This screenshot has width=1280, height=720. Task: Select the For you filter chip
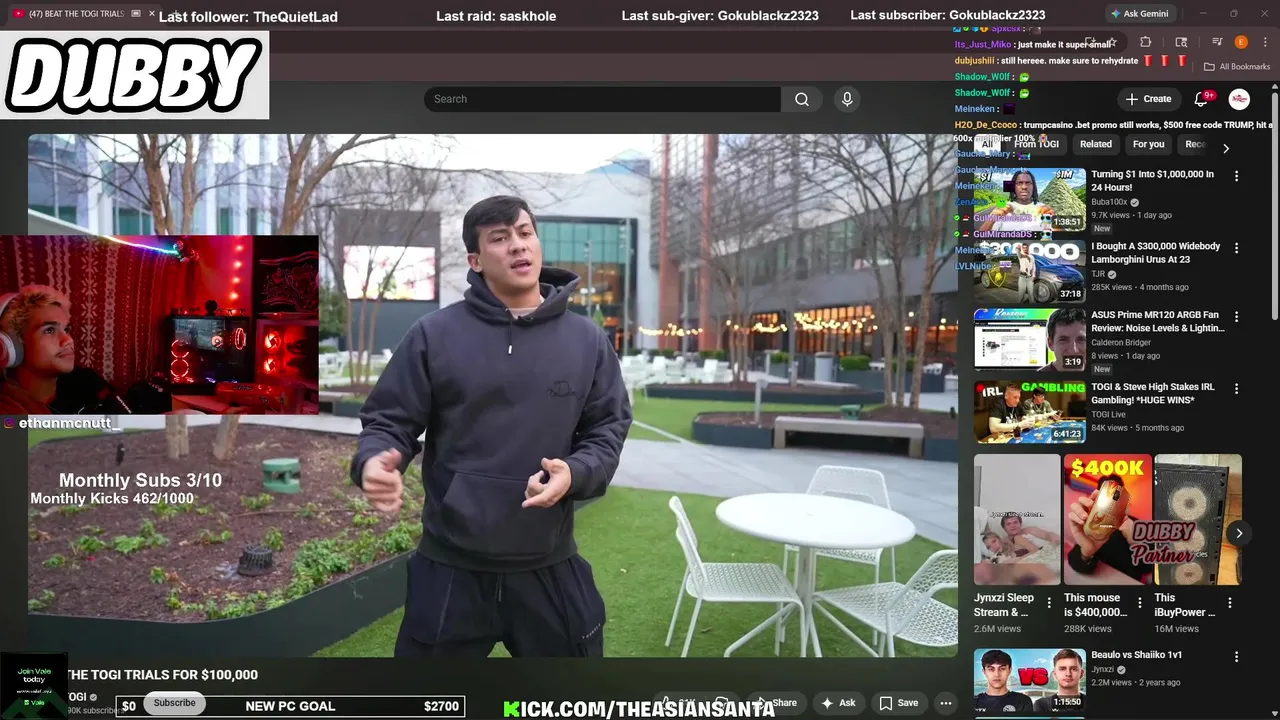click(1148, 144)
